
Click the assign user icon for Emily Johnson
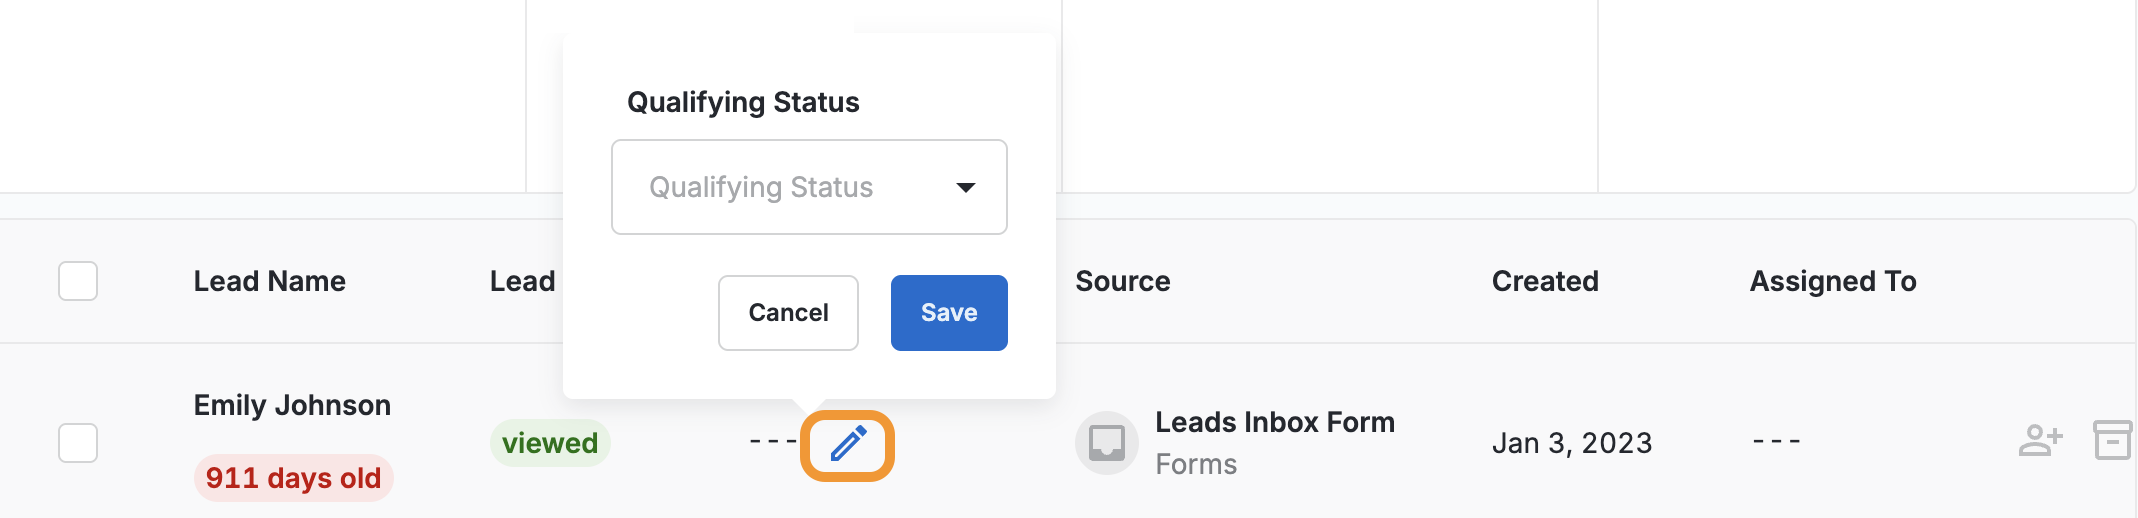pos(2040,440)
